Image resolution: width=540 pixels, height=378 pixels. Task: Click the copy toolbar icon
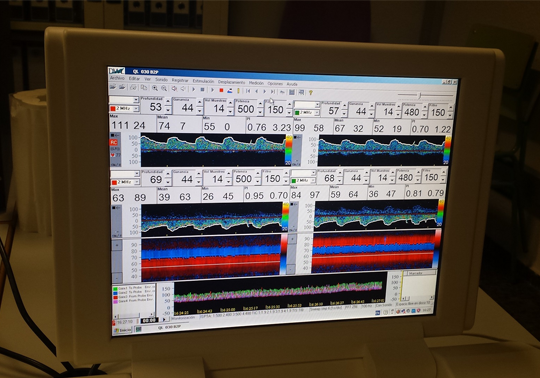coord(144,88)
